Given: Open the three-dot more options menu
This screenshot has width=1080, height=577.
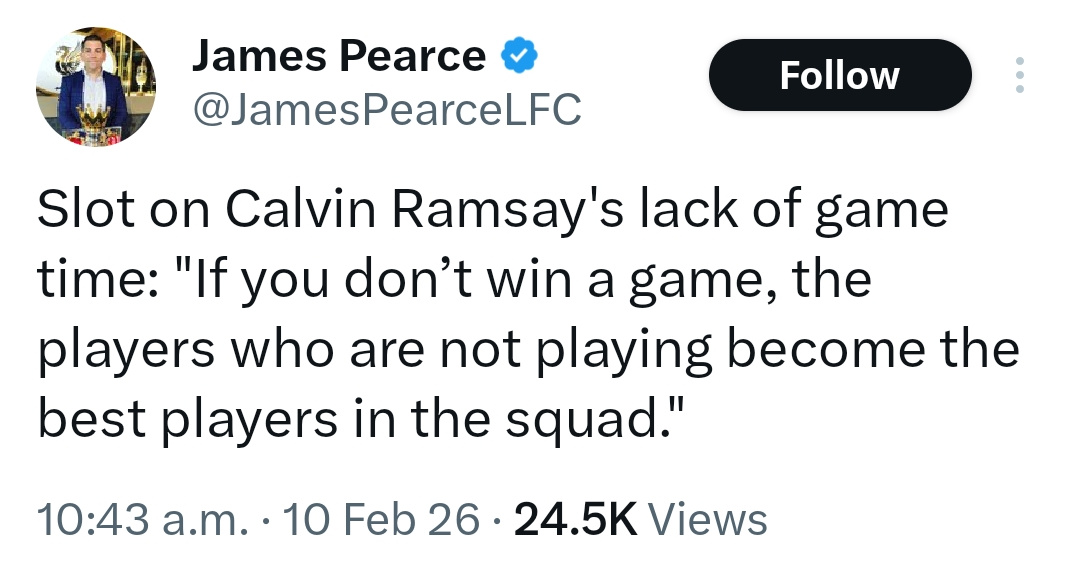Looking at the screenshot, I should (1019, 74).
